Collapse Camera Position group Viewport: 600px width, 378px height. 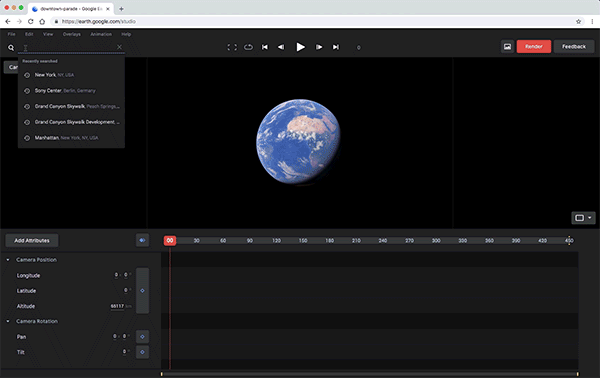coord(8,260)
